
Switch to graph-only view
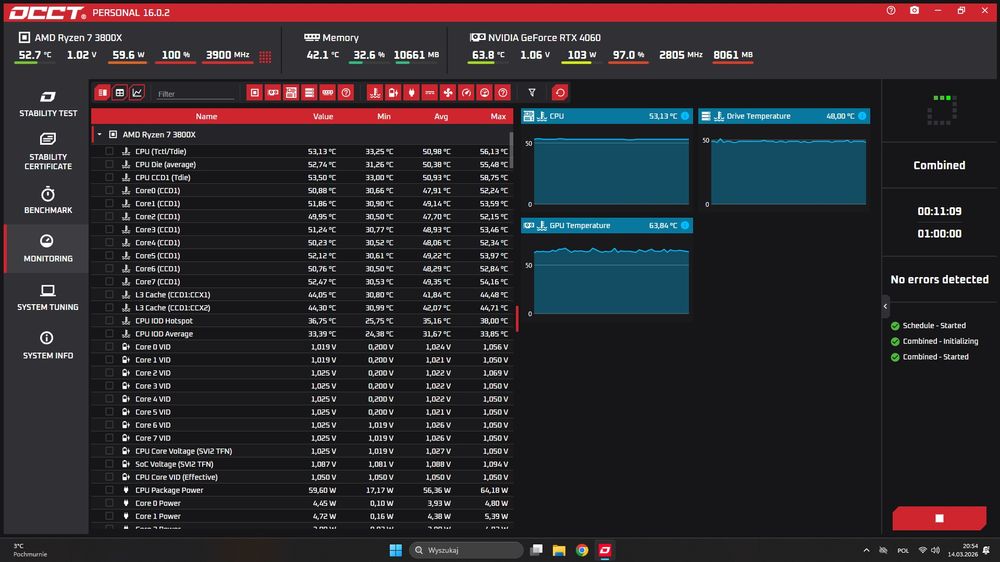[x=136, y=93]
